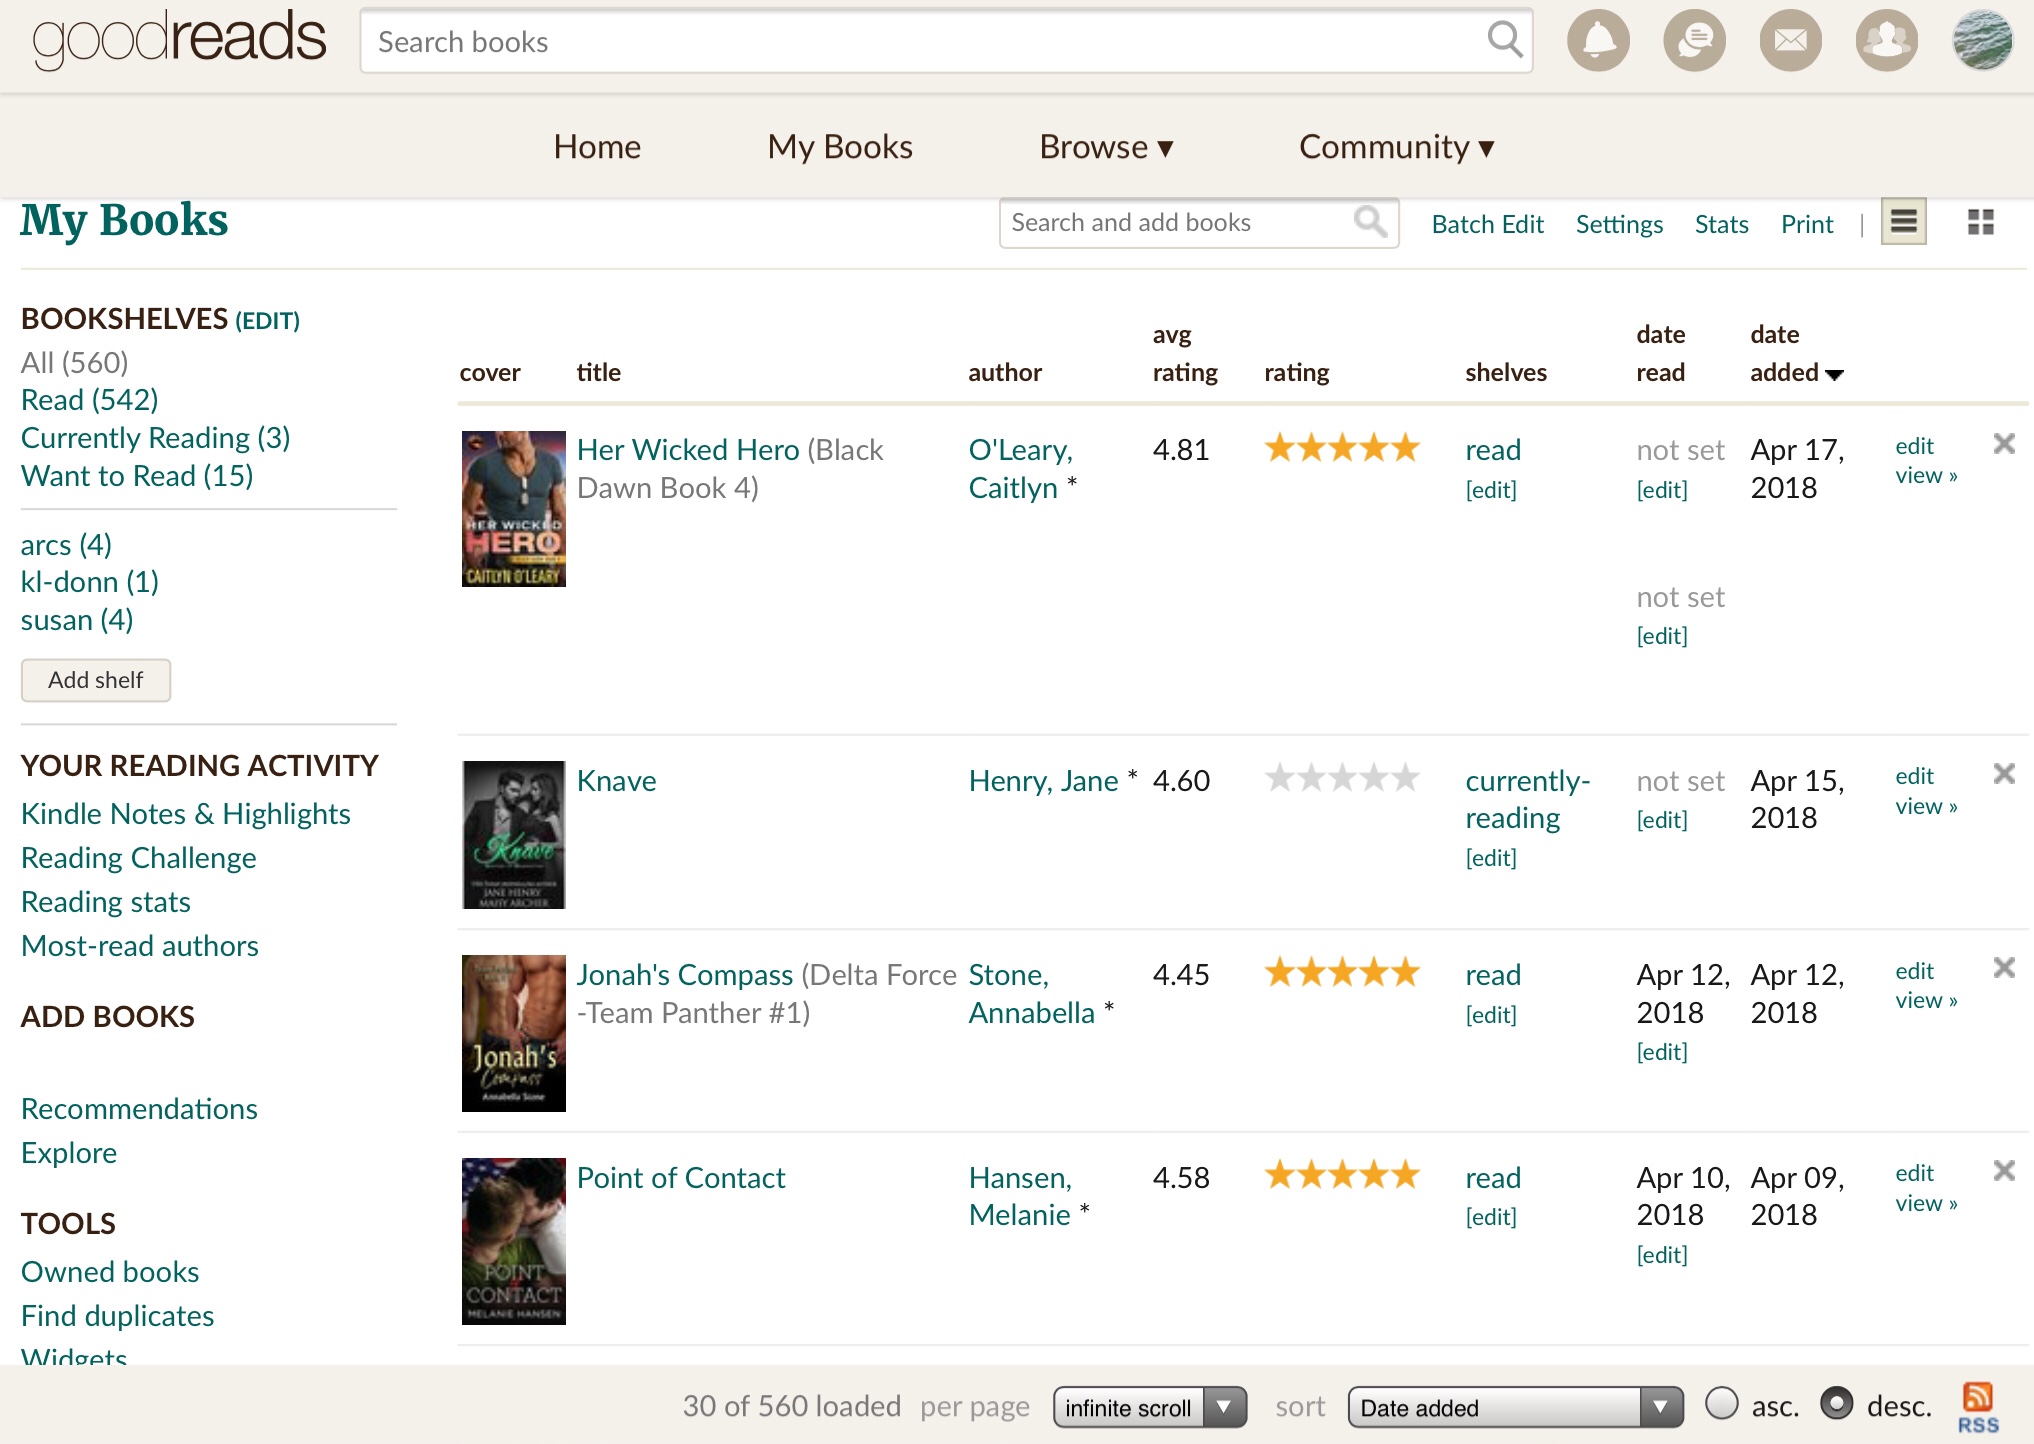Open the group discussions speech bubble icon
Viewport: 2034px width, 1444px height.
1694,42
